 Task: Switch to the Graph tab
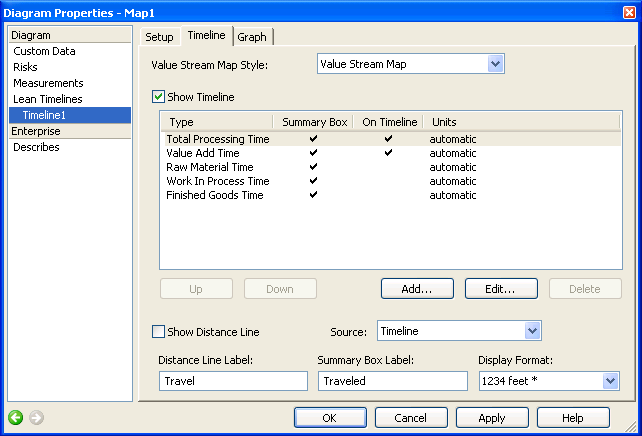(252, 37)
